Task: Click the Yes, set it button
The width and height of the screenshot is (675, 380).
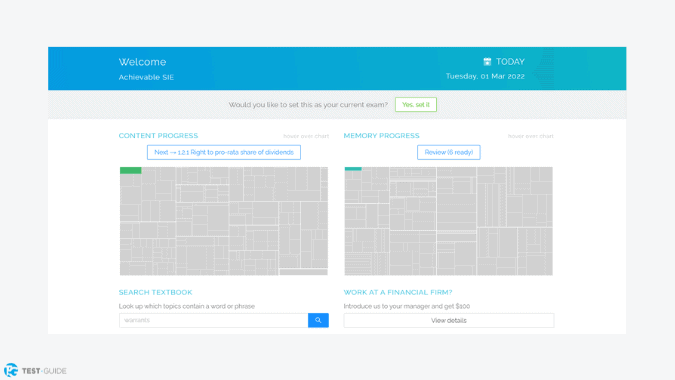Action: click(416, 105)
